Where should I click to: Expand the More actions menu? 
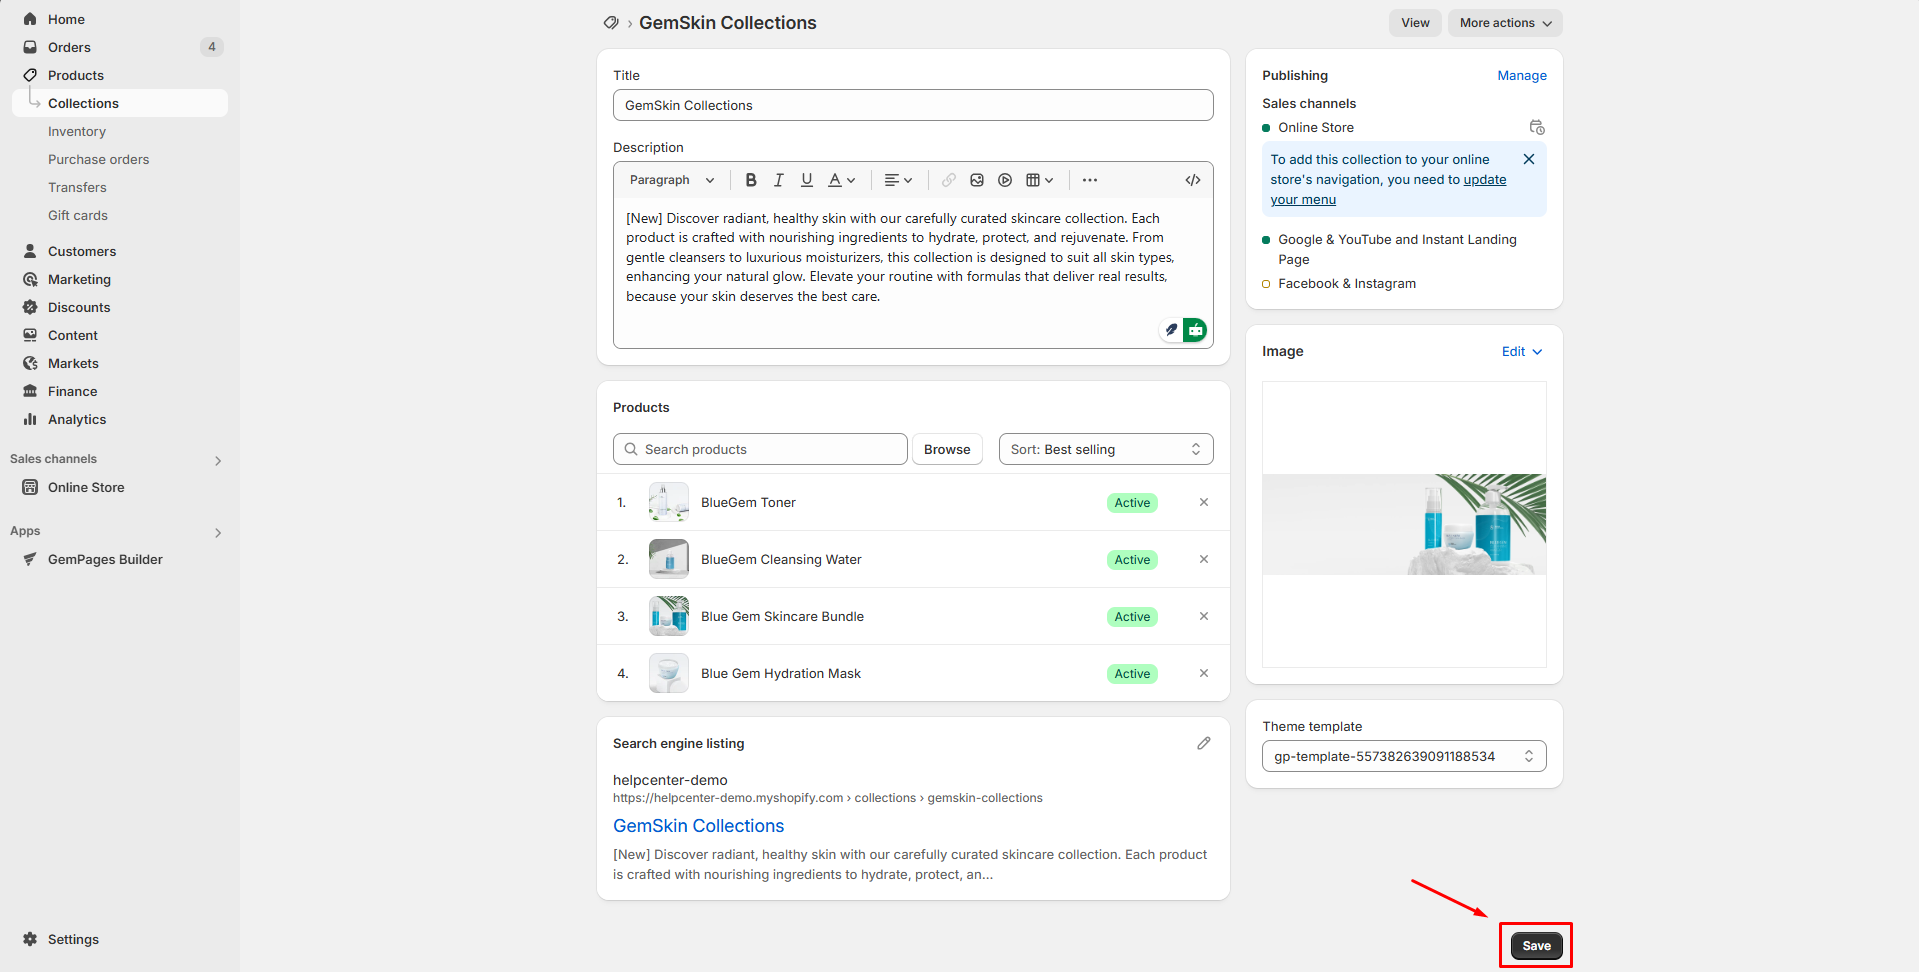[x=1505, y=23]
